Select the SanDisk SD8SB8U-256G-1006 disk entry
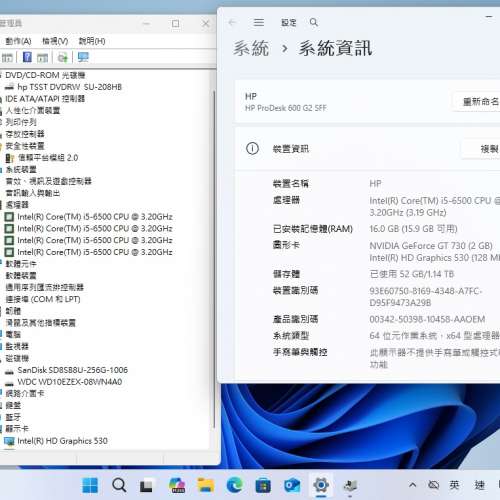Screen dimensions: 500x500 coord(72,370)
